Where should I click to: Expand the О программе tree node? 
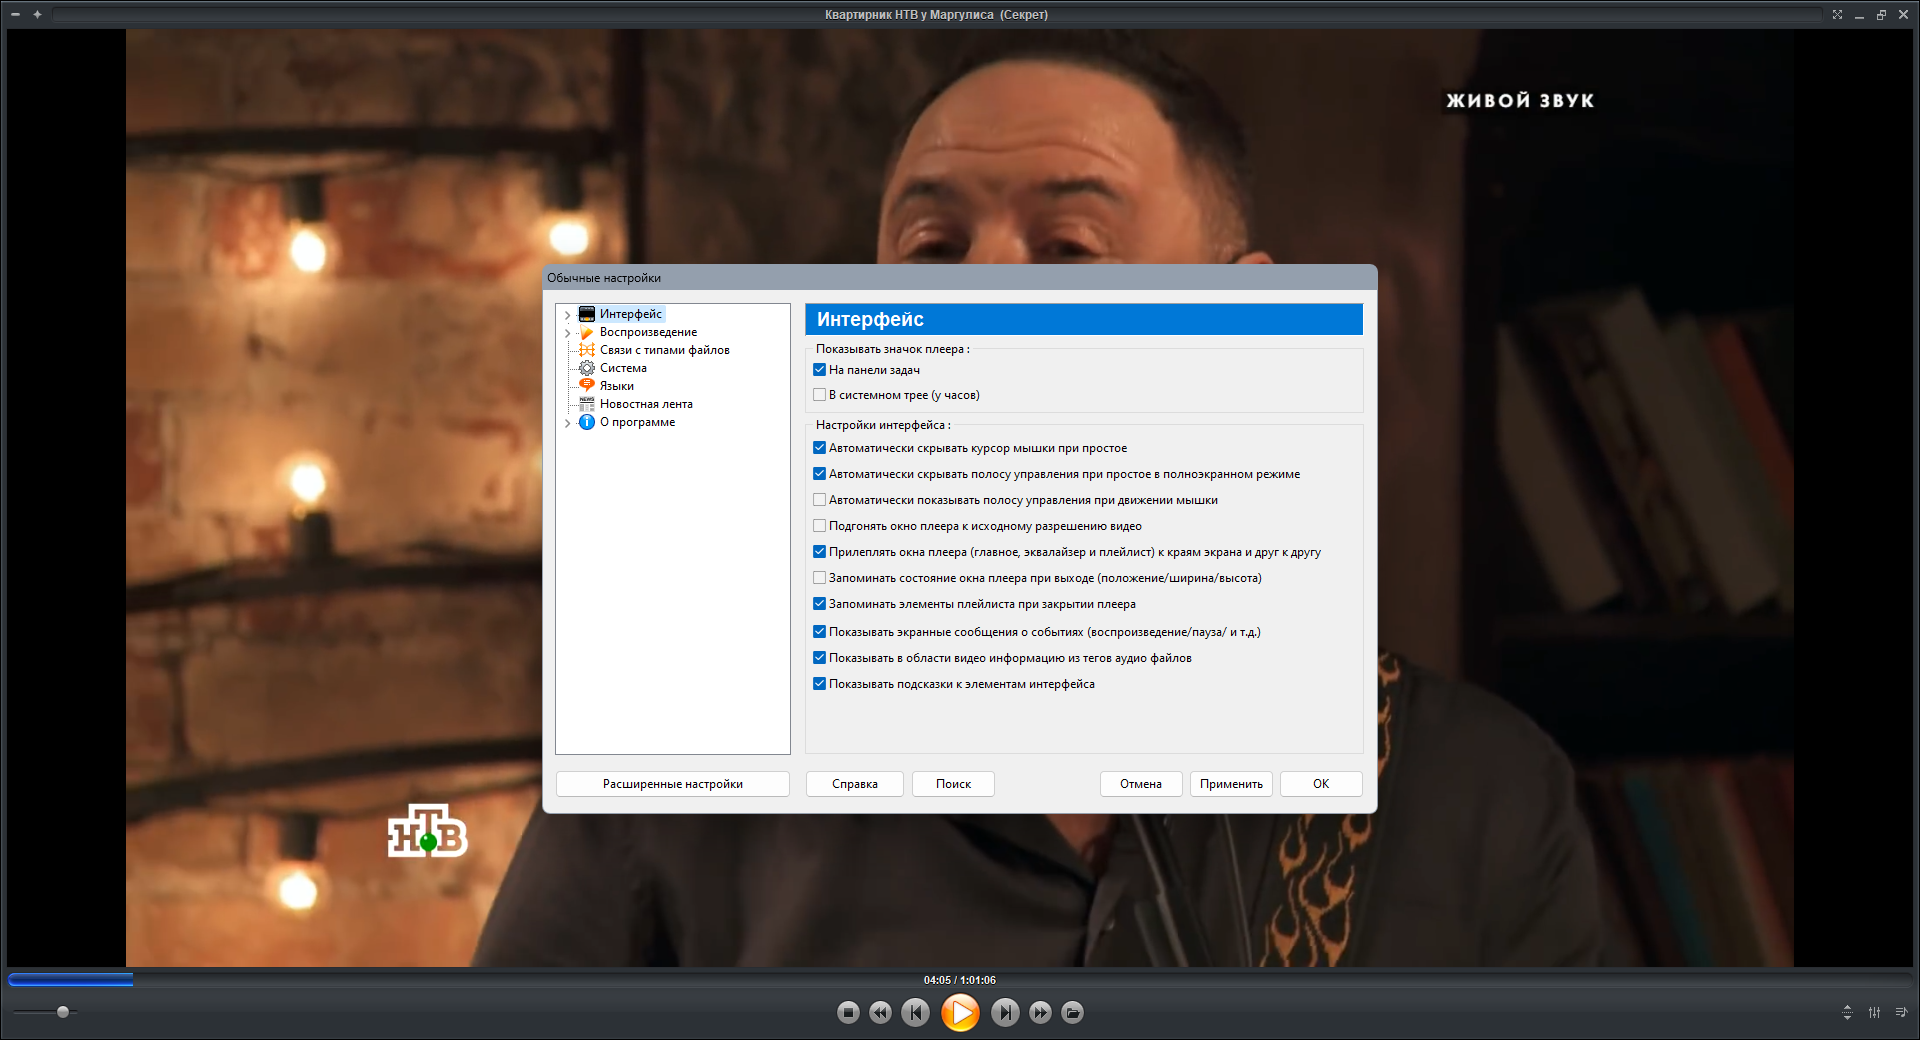click(567, 423)
